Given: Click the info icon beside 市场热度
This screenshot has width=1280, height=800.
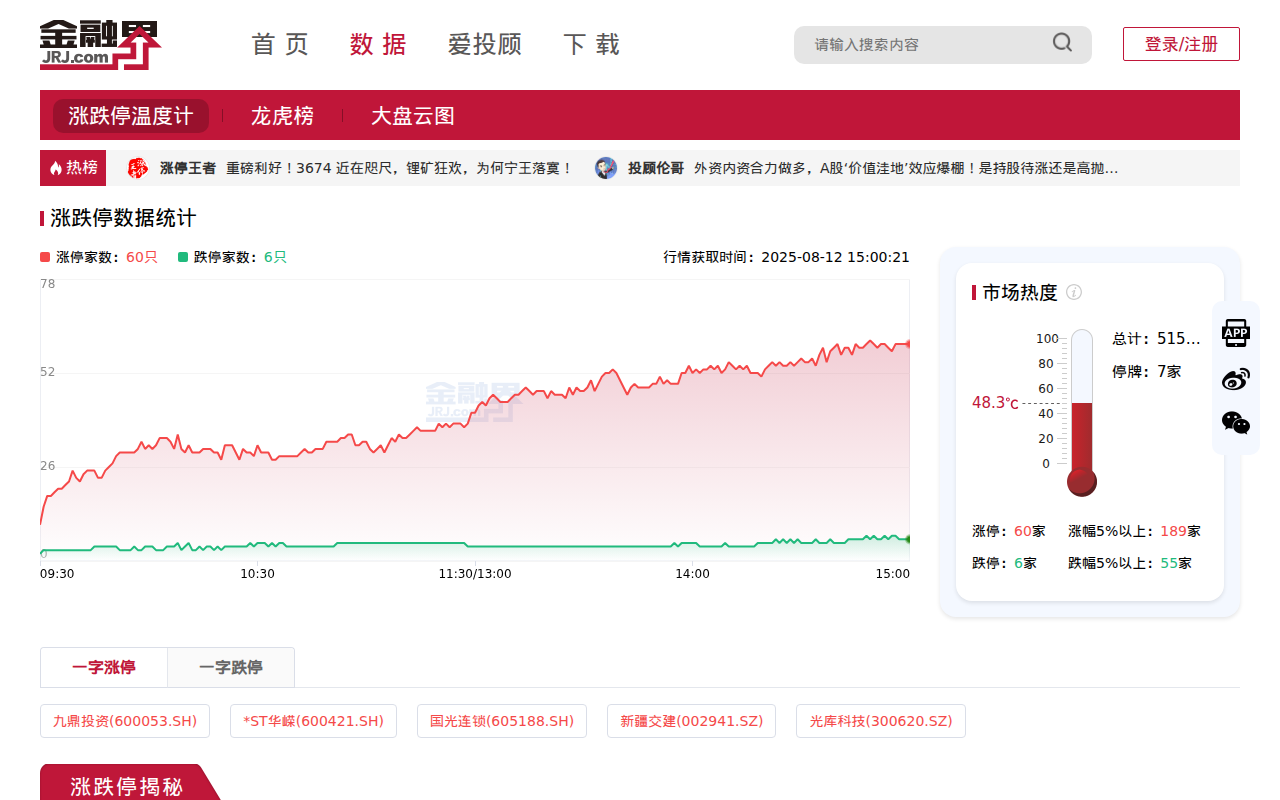Looking at the screenshot, I should tap(1074, 292).
